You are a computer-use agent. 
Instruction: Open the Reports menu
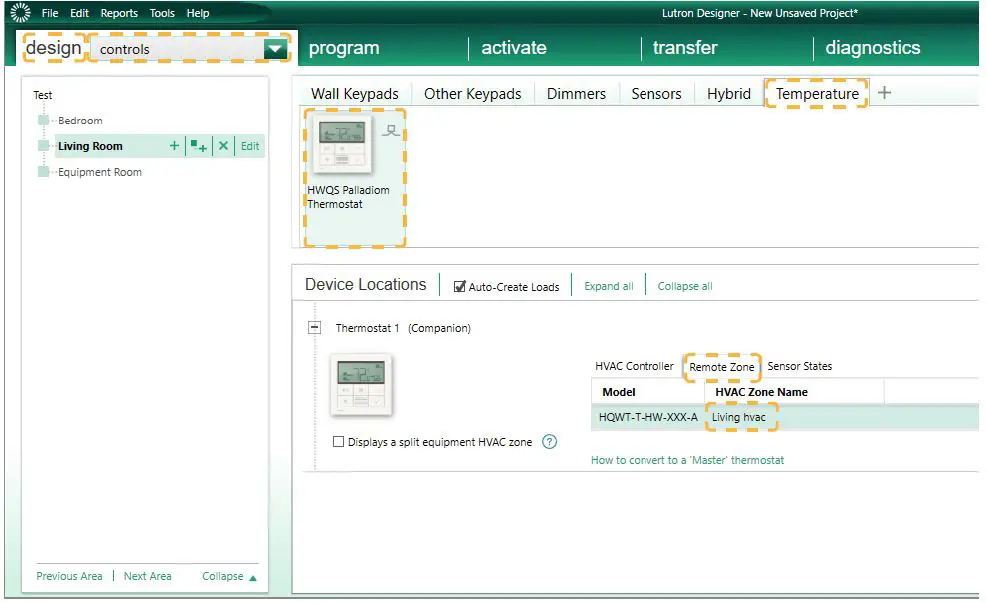[118, 12]
